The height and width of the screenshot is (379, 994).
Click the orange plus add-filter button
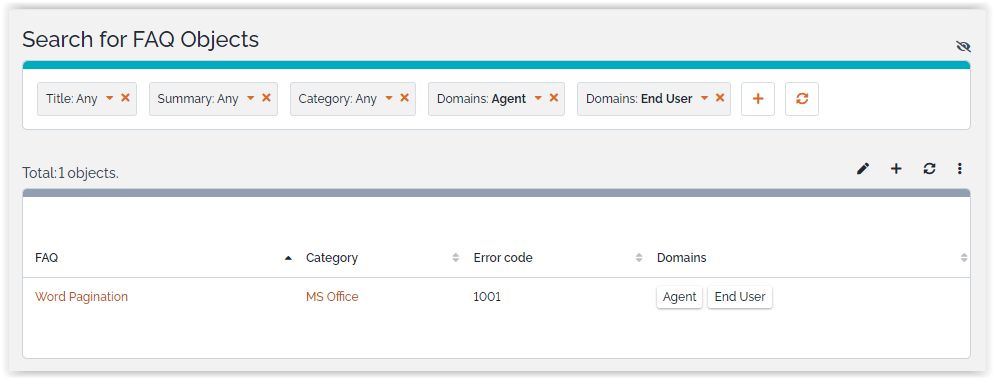[x=758, y=99]
